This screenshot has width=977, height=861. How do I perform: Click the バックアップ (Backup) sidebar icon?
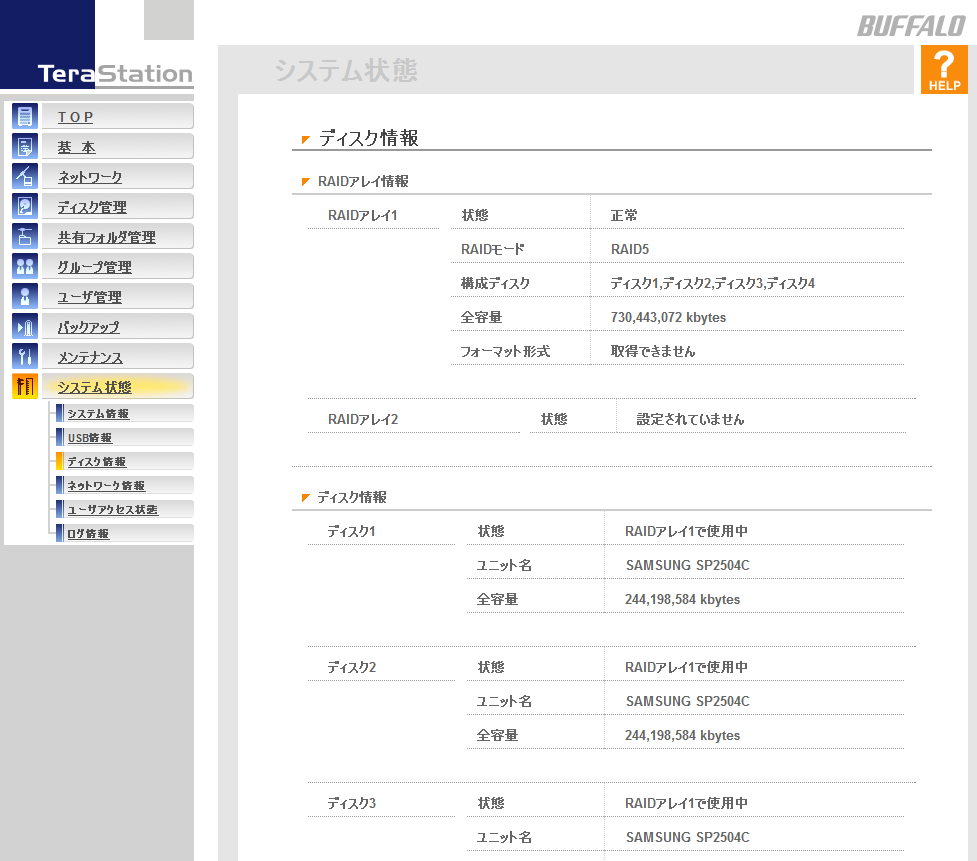coord(24,325)
